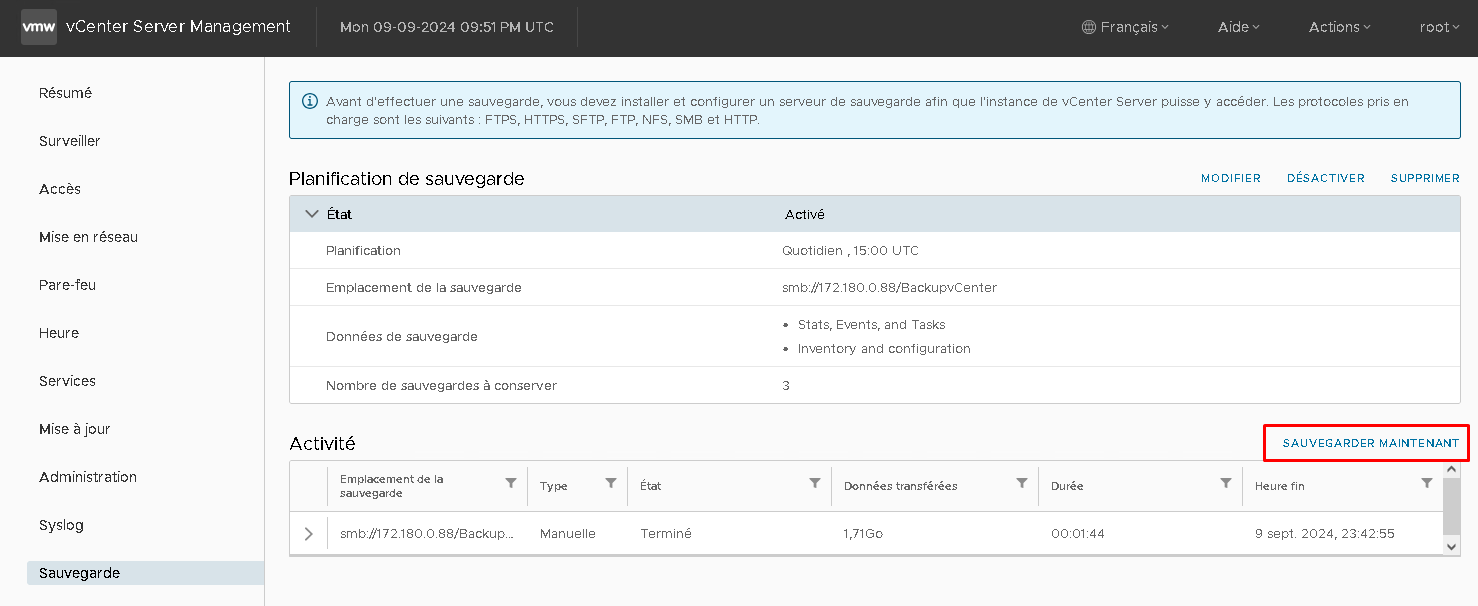Open the Français language dropdown
This screenshot has width=1478, height=606.
(1125, 27)
